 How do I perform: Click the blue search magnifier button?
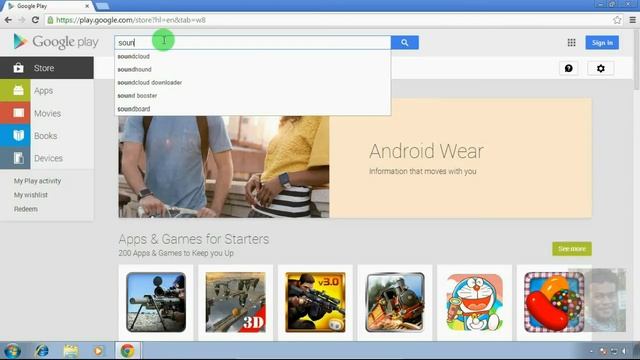coord(404,42)
